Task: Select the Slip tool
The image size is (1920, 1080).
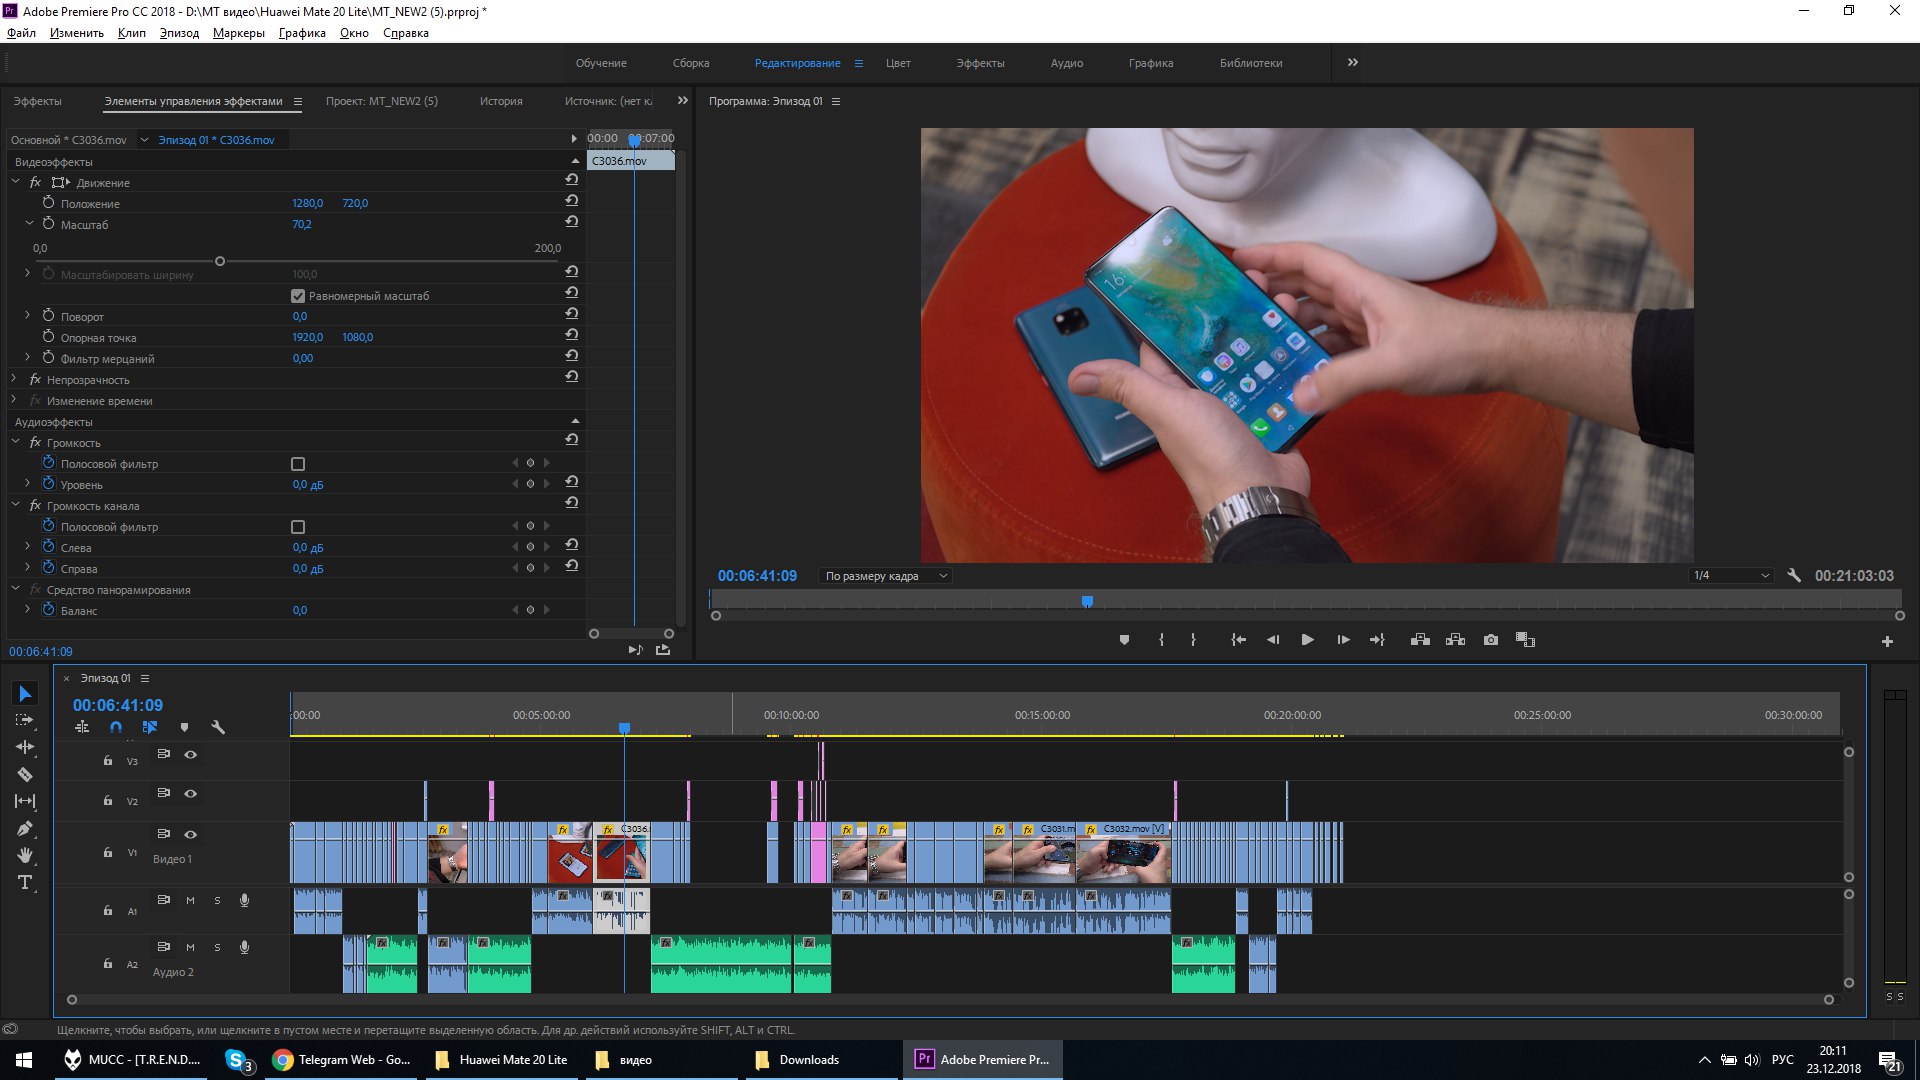Action: [x=25, y=801]
